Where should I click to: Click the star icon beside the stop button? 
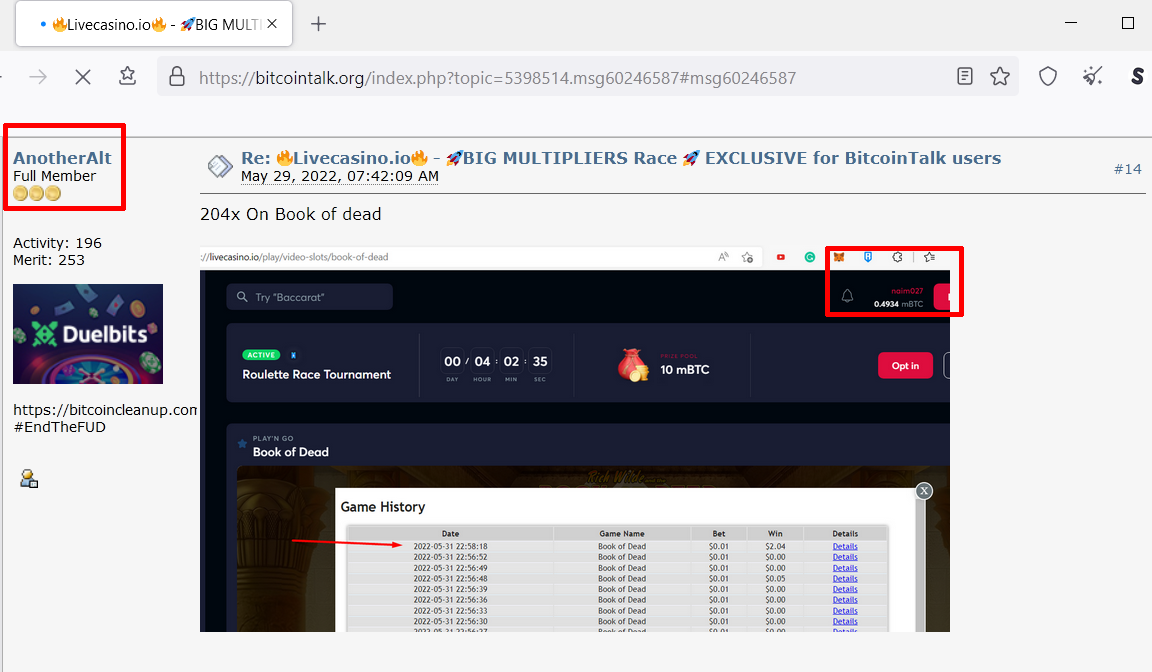(128, 76)
